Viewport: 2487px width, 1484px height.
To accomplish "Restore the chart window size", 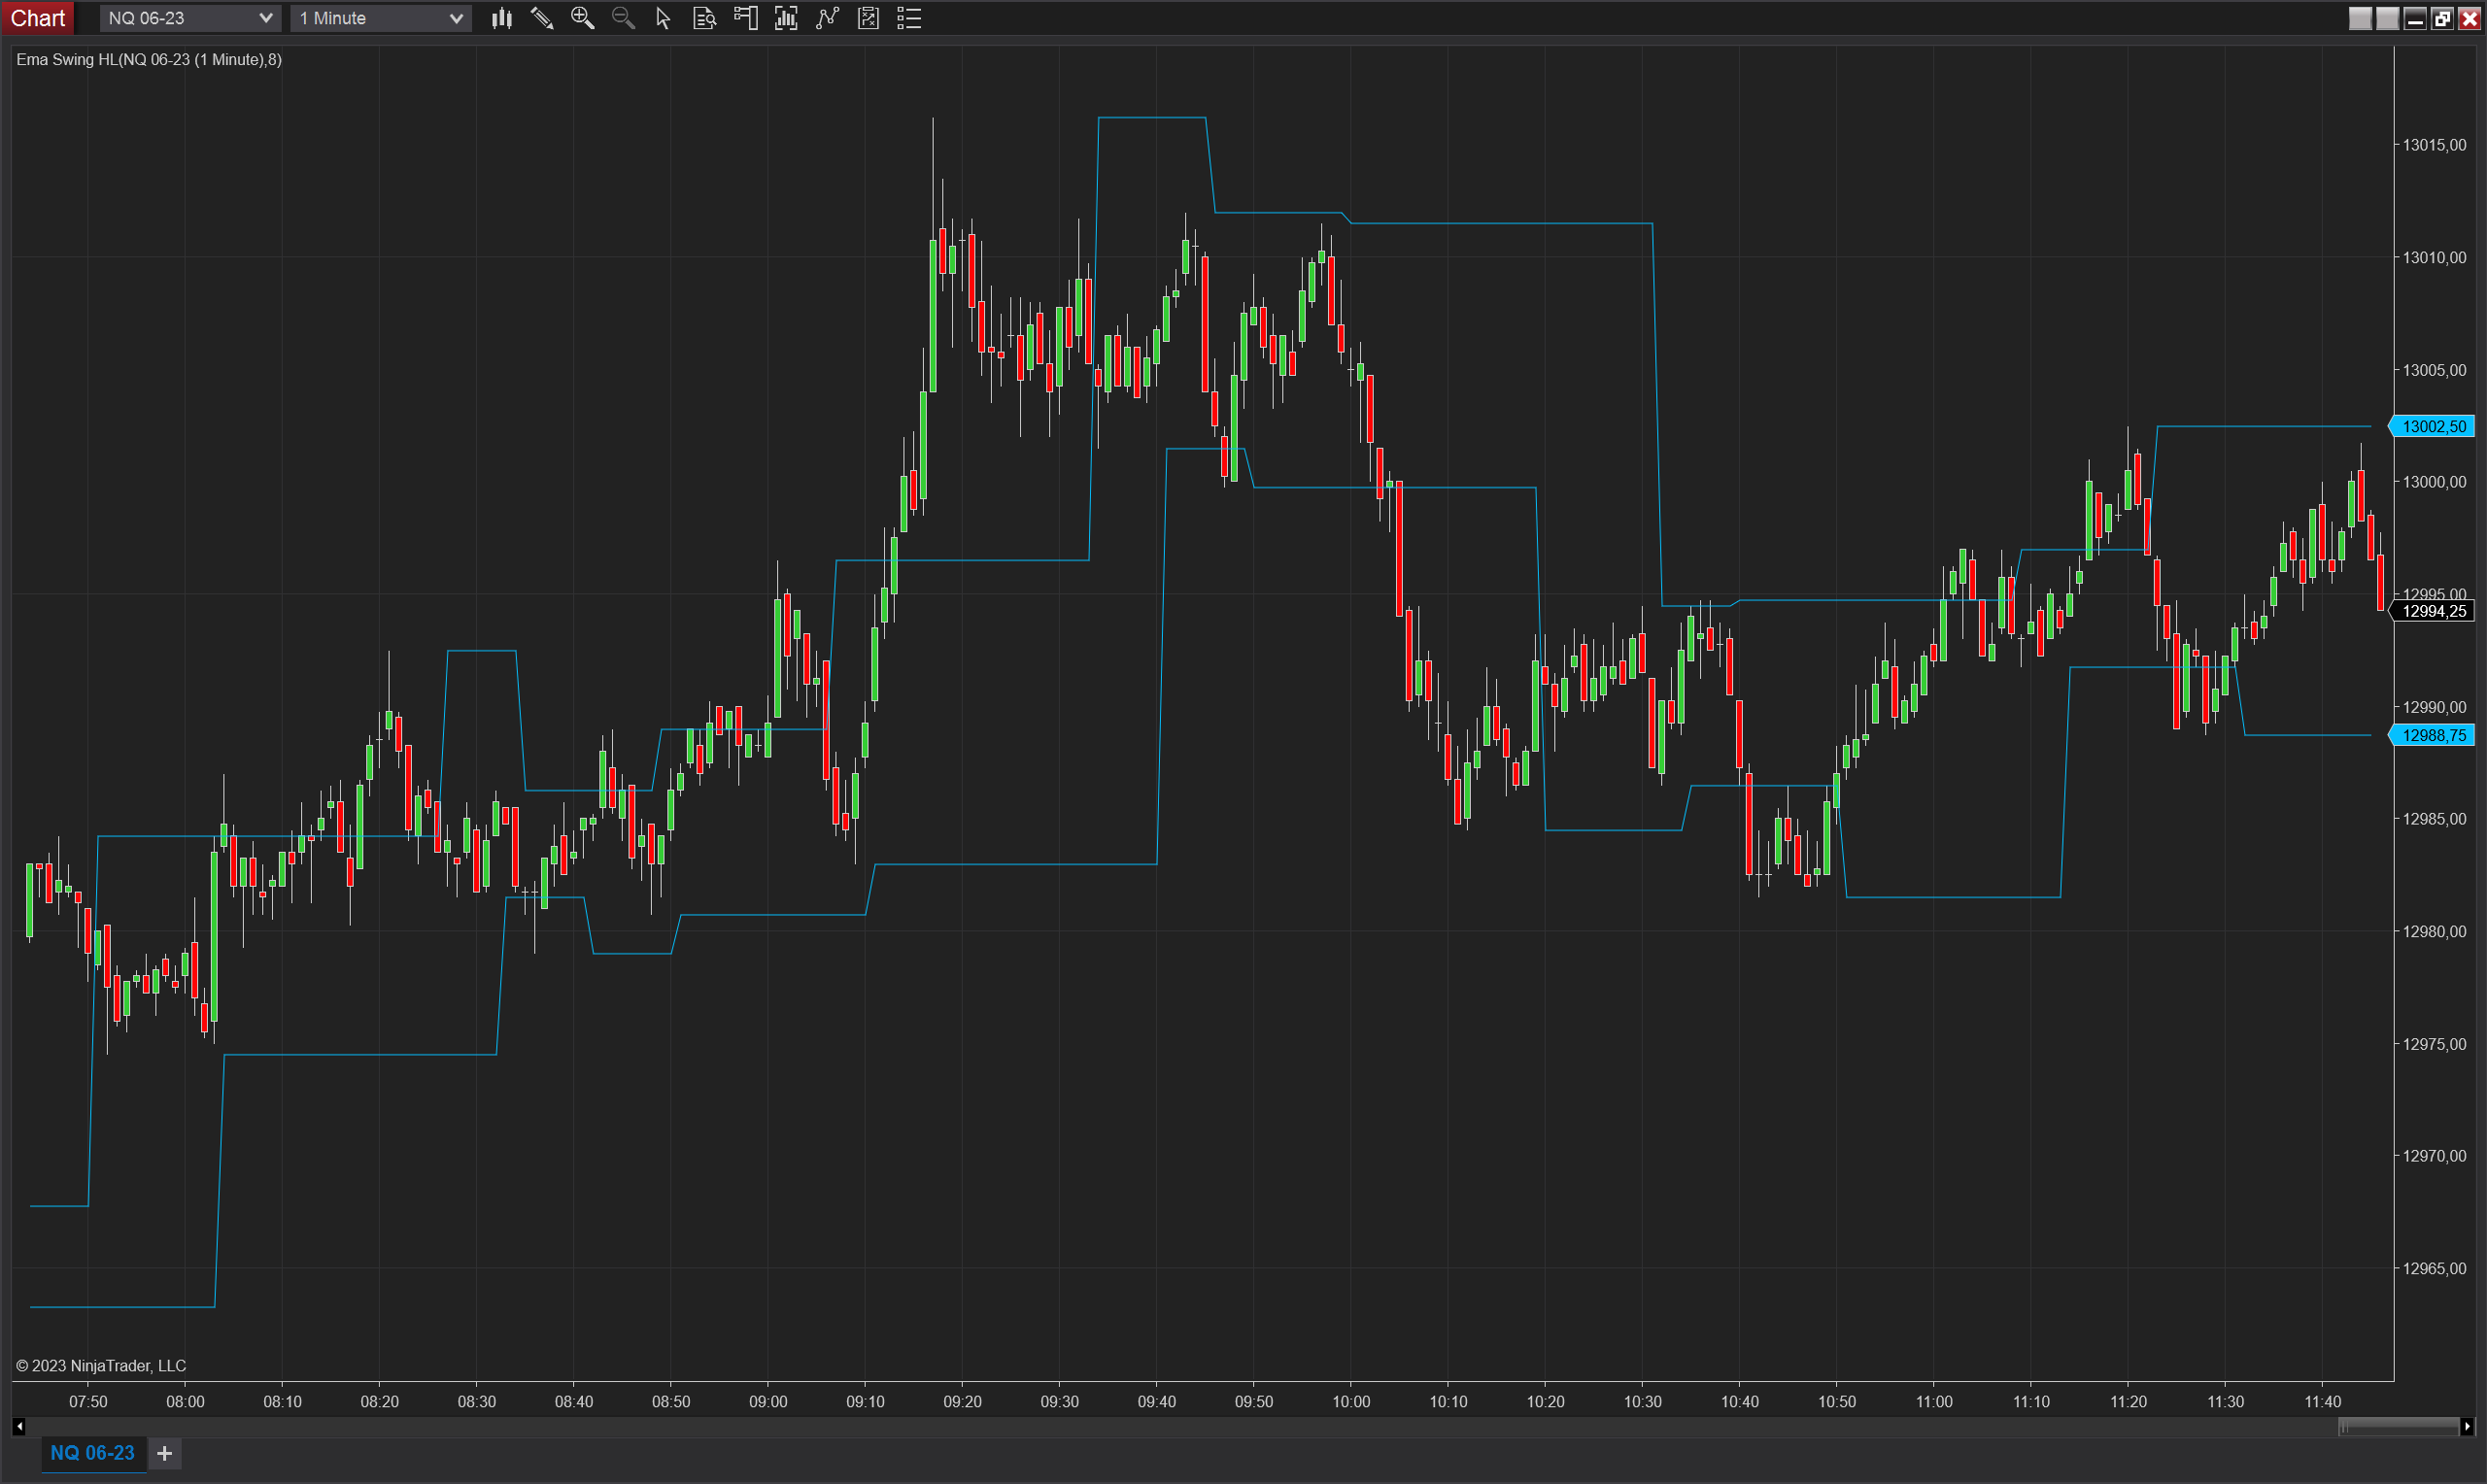I will click(x=2442, y=18).
